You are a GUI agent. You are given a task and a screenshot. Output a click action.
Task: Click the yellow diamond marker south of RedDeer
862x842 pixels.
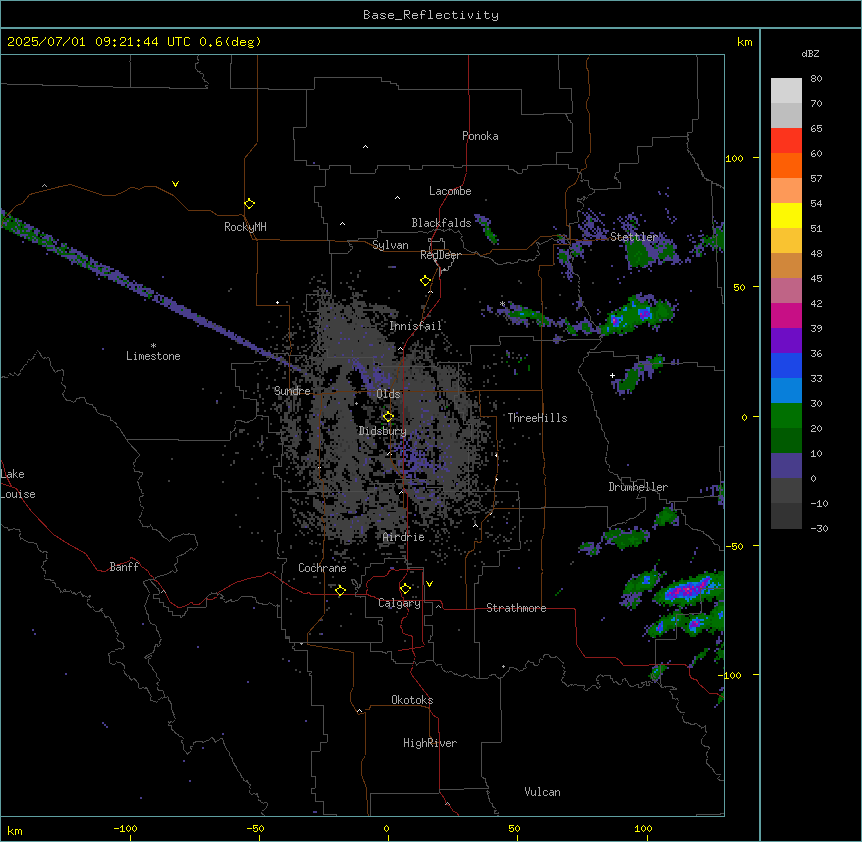(x=426, y=281)
